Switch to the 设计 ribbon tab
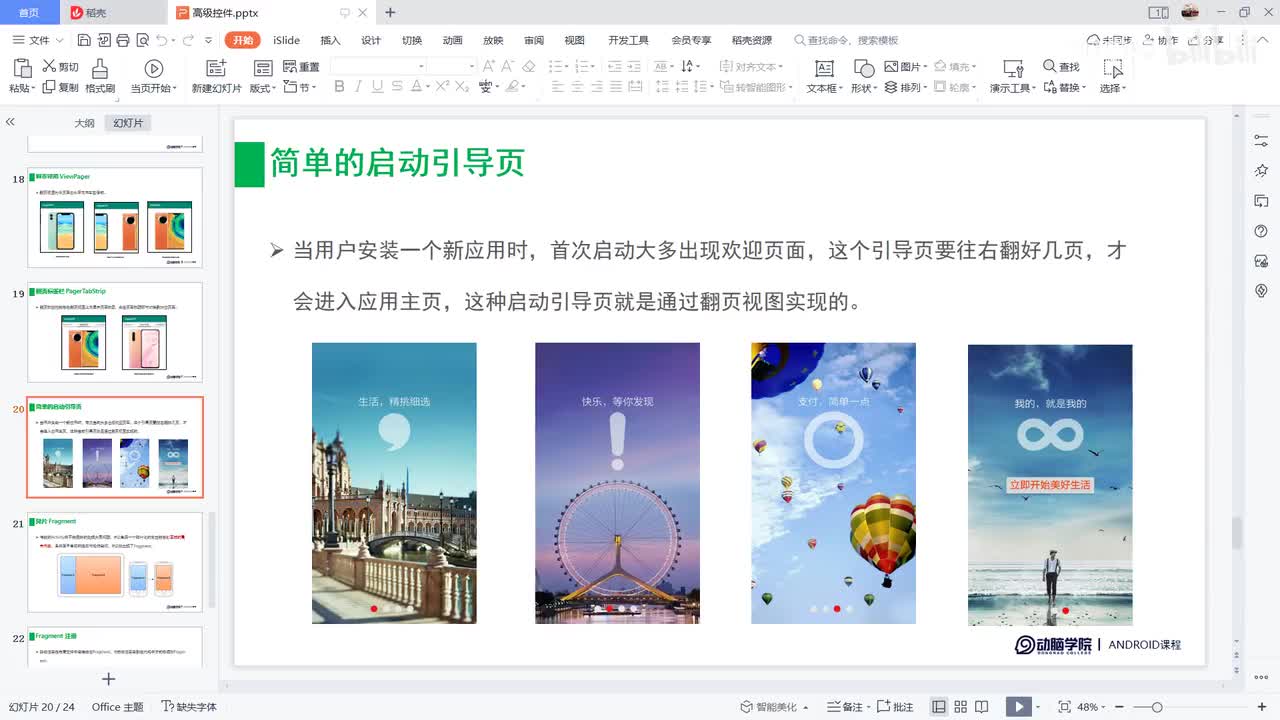The width and height of the screenshot is (1280, 720). pos(371,40)
